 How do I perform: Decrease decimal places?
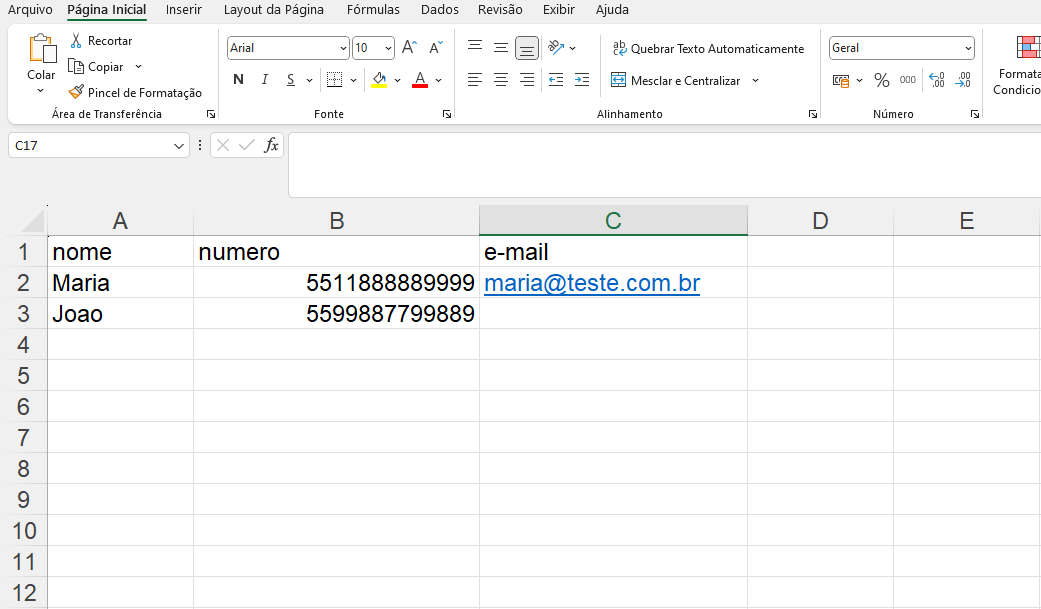963,80
